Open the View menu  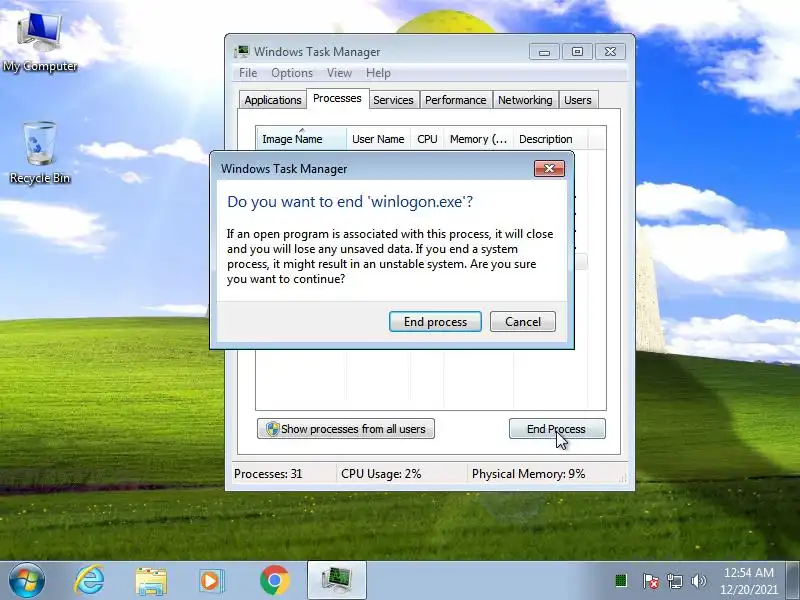(339, 73)
